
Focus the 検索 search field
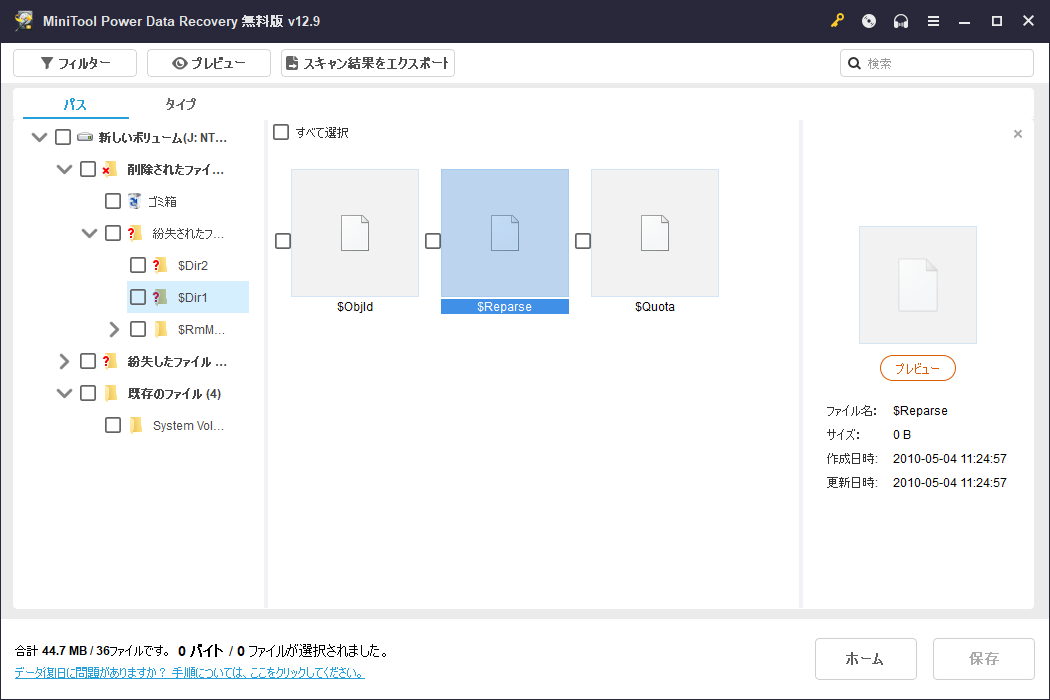click(x=937, y=63)
